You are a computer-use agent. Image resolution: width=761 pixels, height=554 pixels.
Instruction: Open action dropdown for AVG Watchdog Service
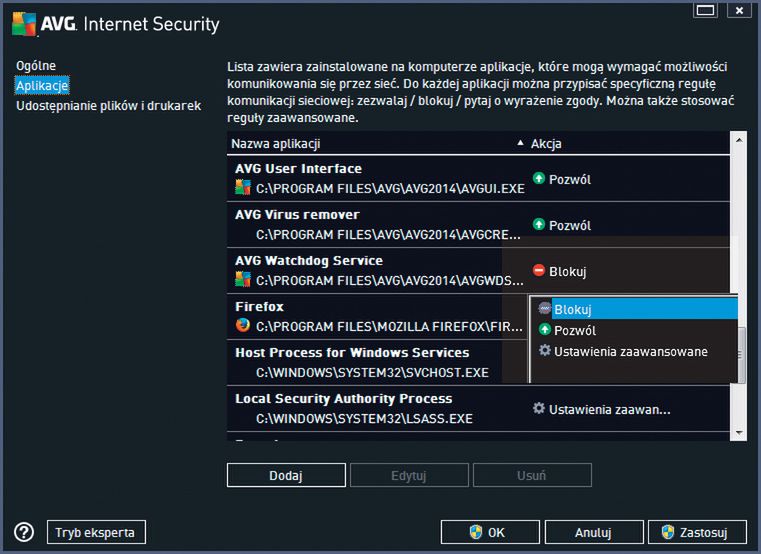(630, 271)
